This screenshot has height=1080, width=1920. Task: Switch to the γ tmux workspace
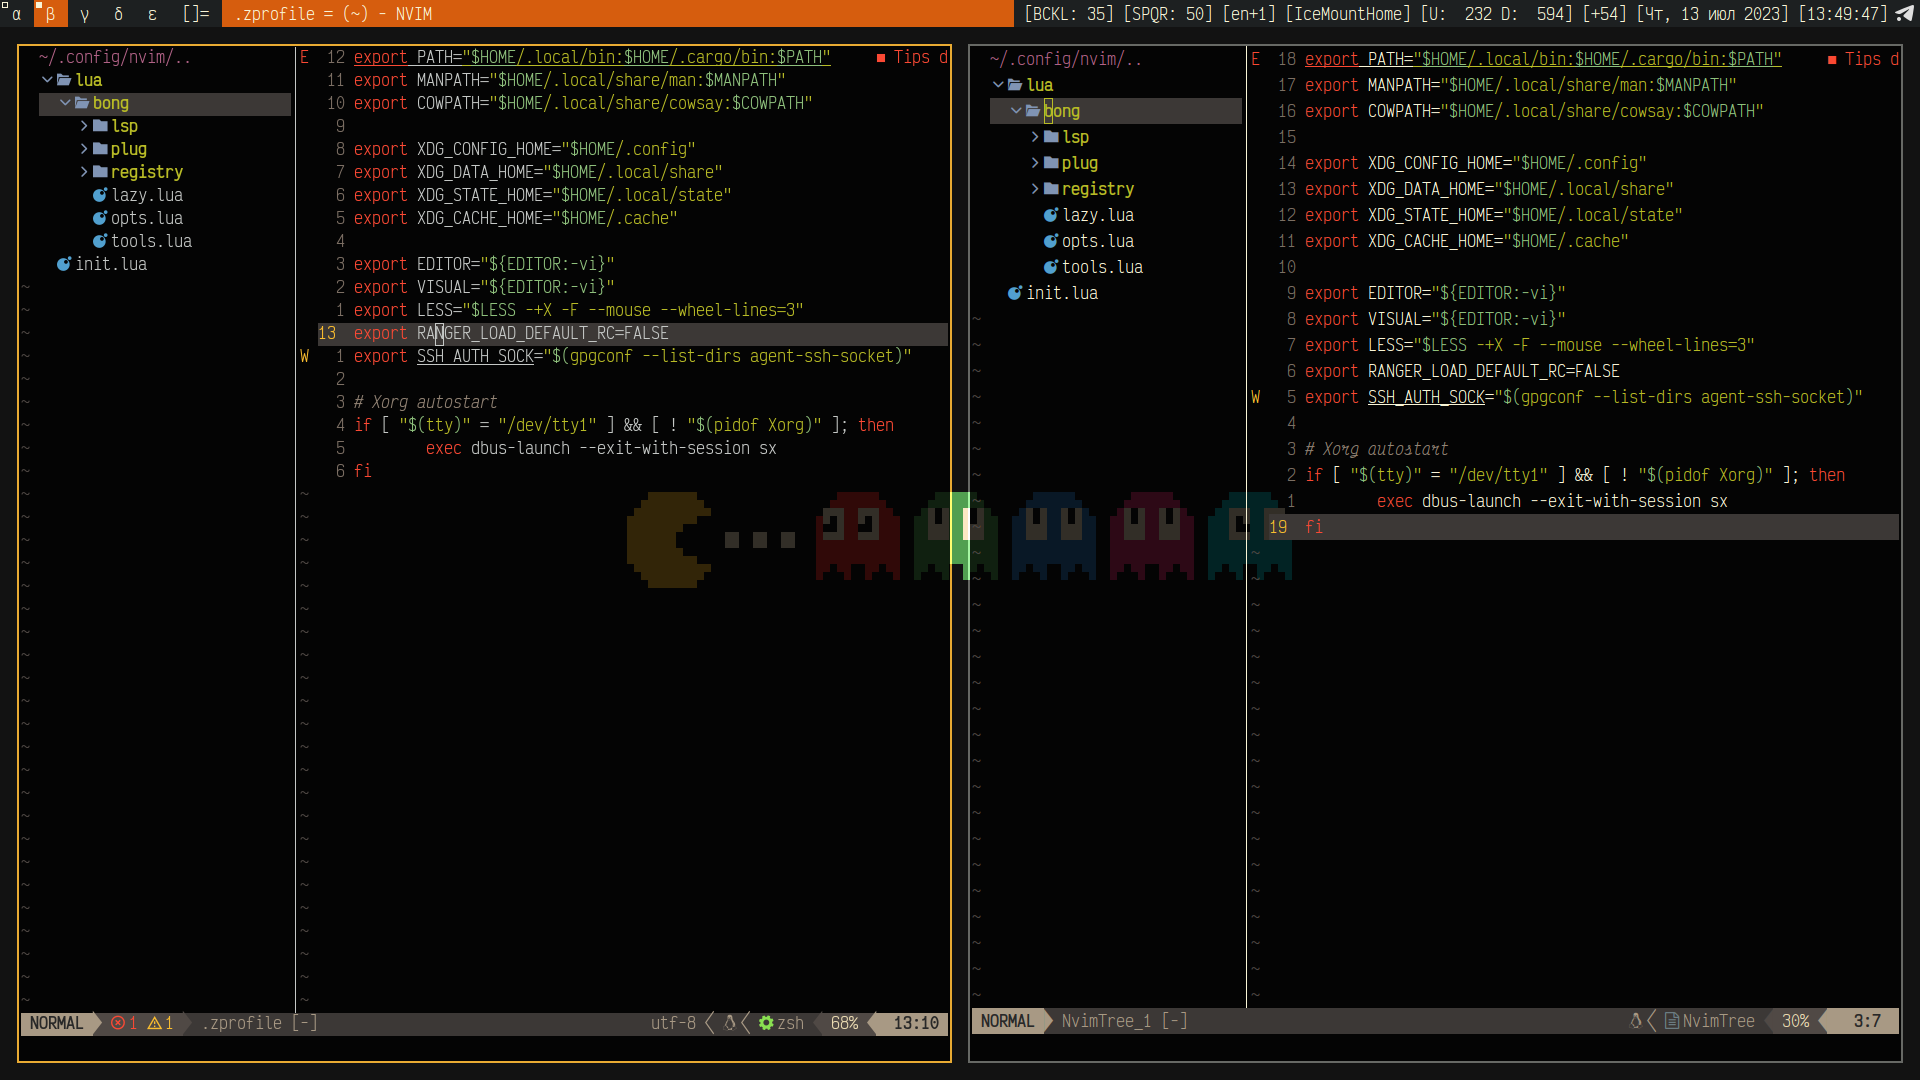[x=84, y=14]
